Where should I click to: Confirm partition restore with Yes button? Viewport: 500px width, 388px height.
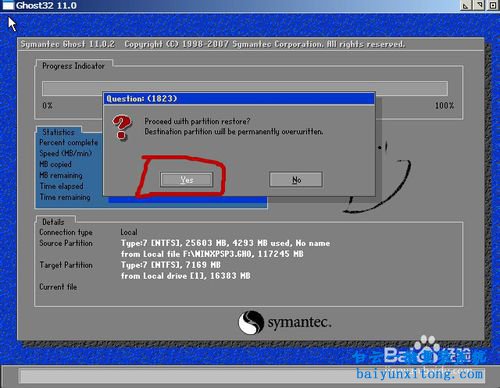click(186, 180)
